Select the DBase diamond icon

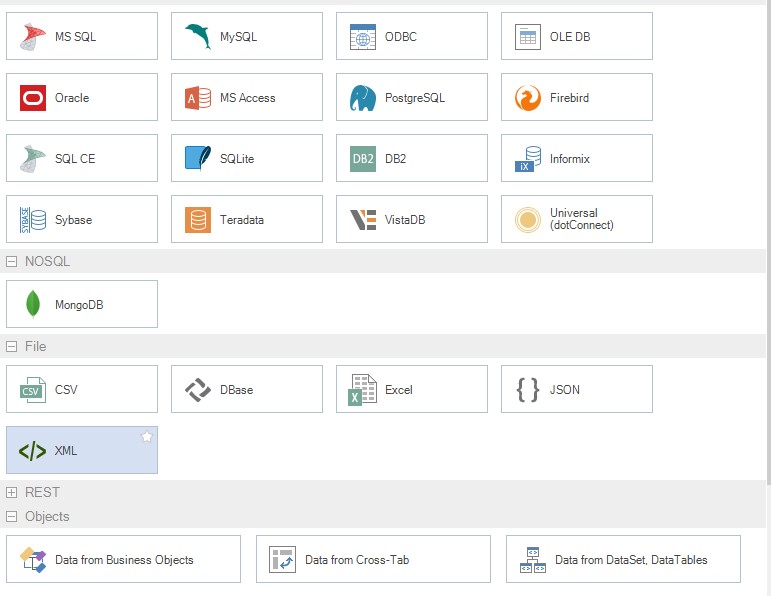point(198,390)
